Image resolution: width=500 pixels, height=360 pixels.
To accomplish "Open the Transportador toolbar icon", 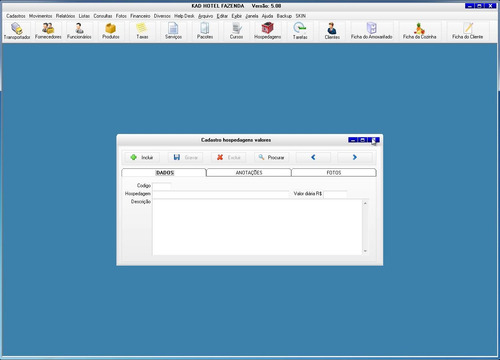I will 17,31.
